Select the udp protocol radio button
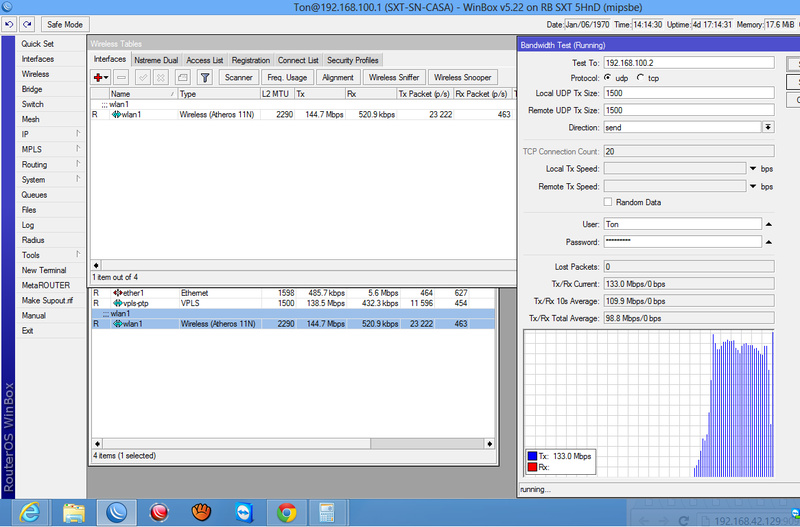The height and width of the screenshot is (527, 800). coord(608,78)
